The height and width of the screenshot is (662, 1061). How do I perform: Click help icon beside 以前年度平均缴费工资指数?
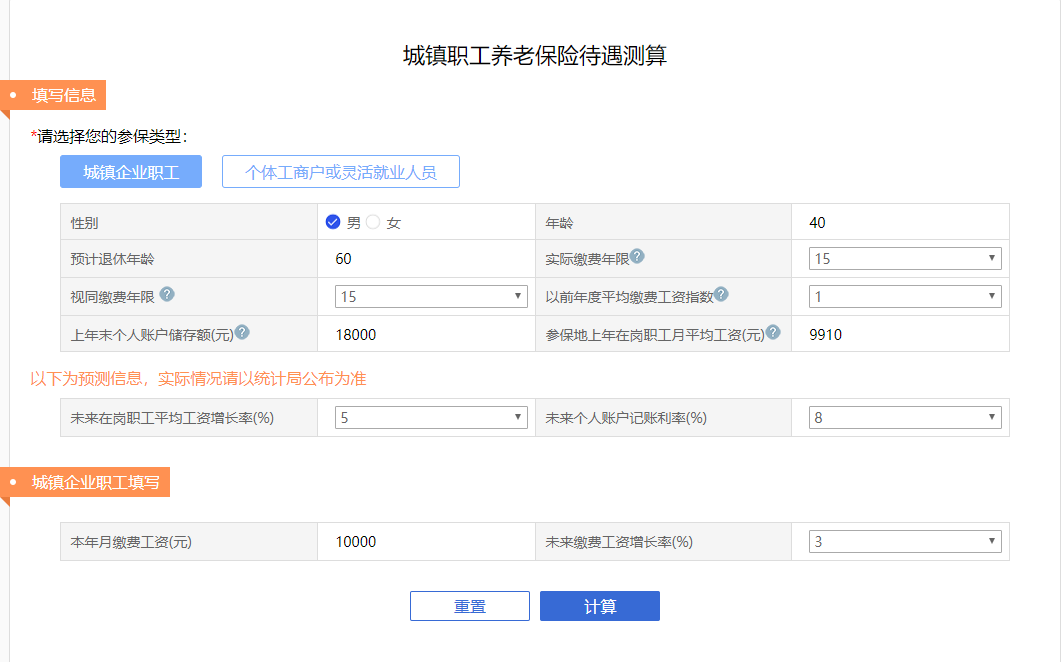721,294
